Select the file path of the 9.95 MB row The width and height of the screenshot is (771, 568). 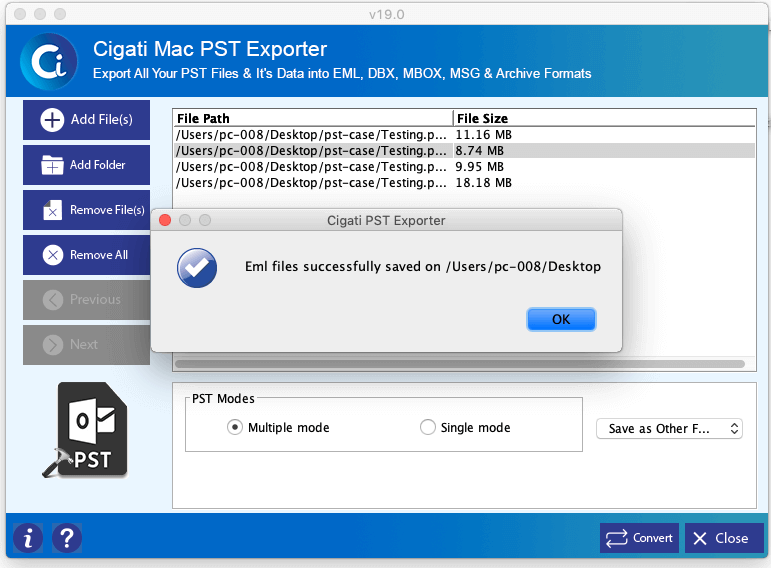click(x=311, y=167)
